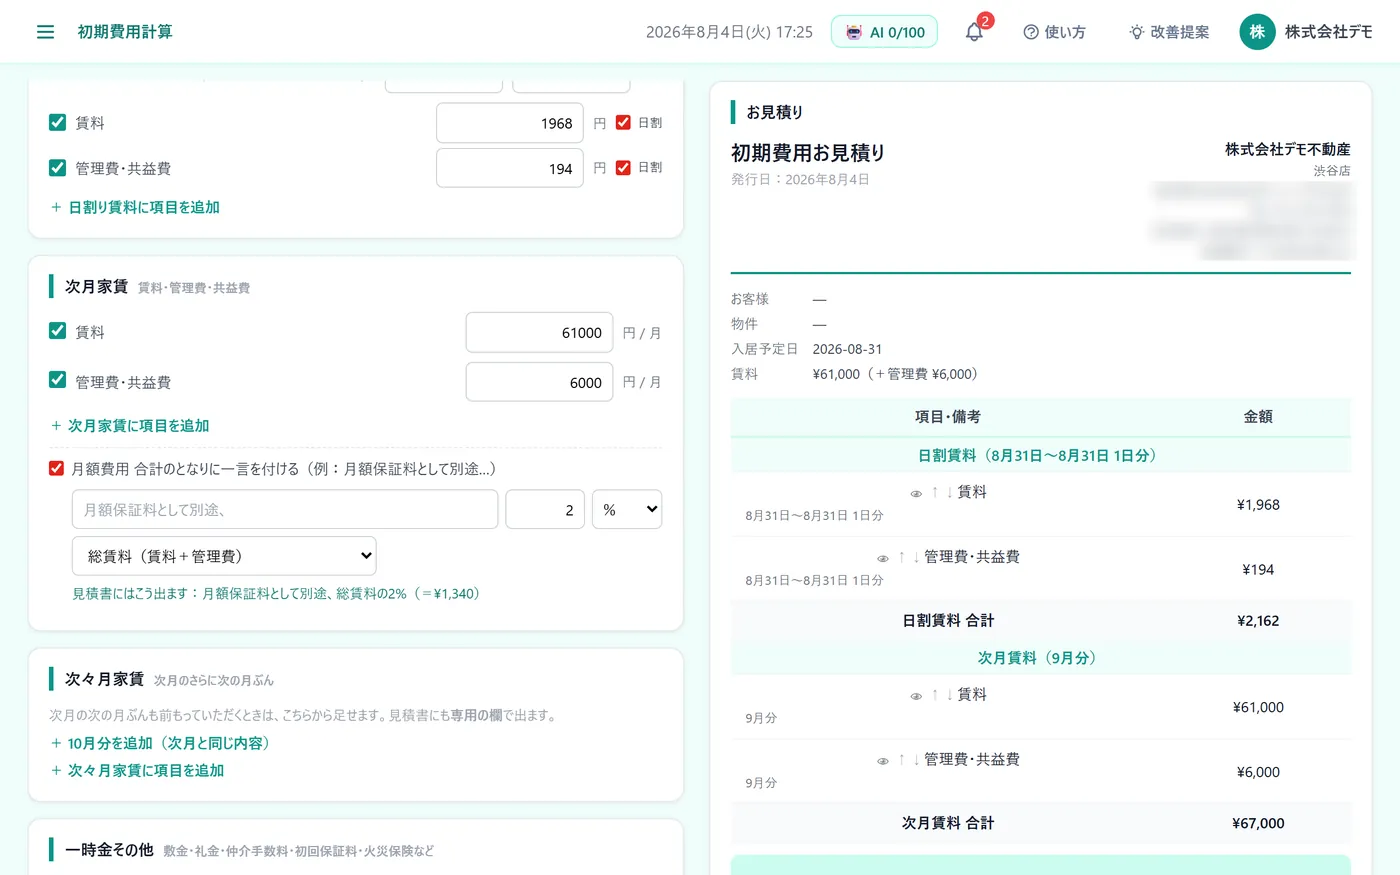Image resolution: width=1400 pixels, height=875 pixels.
Task: Click the 日割賃料 合計 amount ¥2,162
Action: coord(1258,620)
